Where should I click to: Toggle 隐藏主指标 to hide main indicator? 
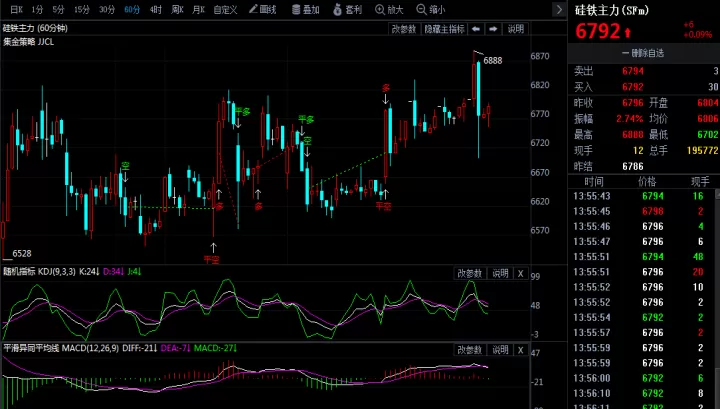point(444,29)
